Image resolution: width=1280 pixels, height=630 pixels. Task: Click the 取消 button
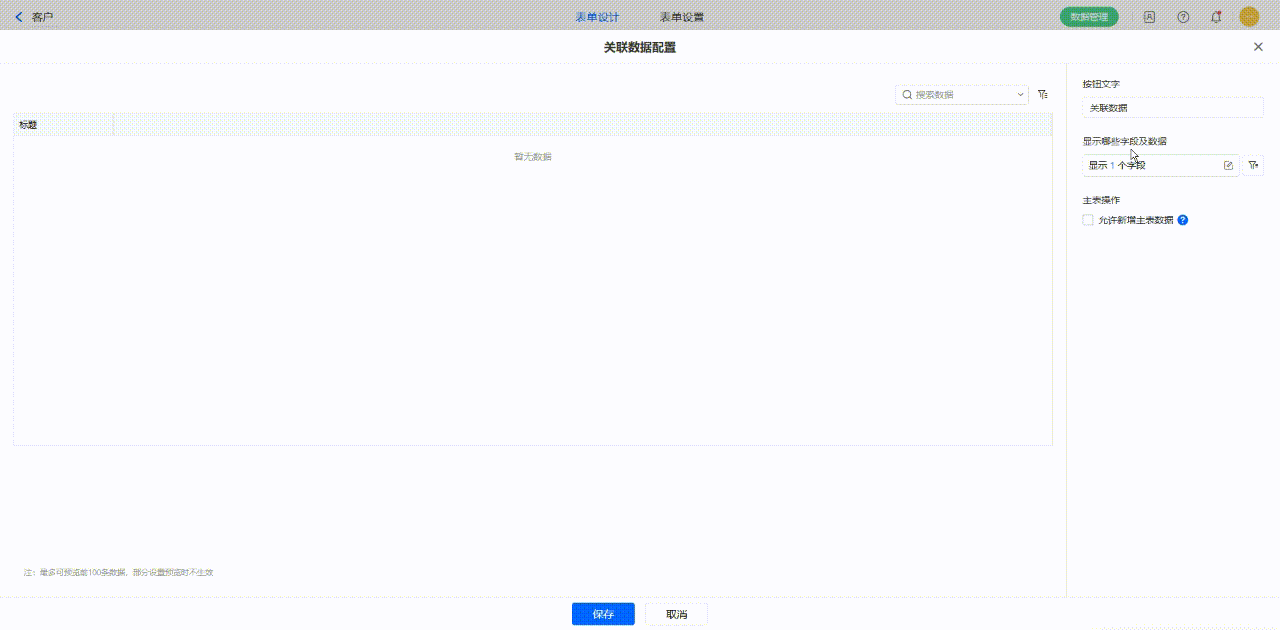pyautogui.click(x=676, y=614)
